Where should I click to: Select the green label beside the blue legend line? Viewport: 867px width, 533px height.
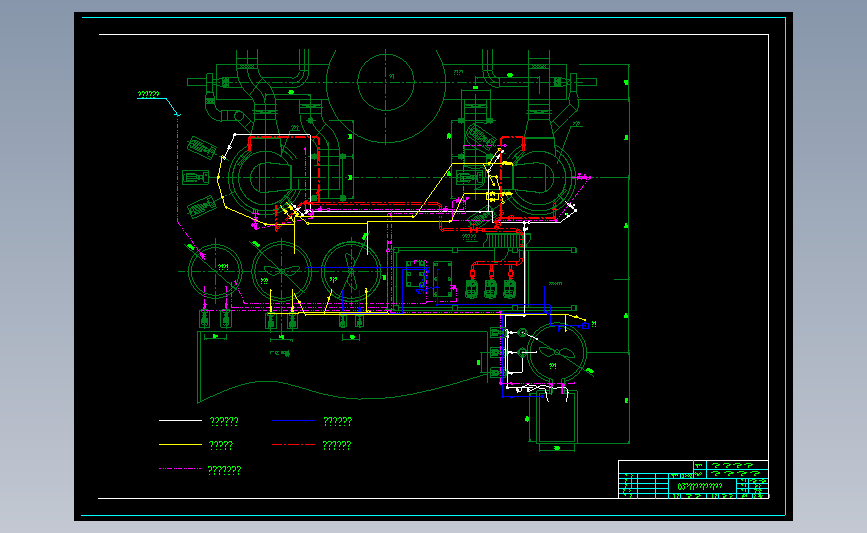(337, 421)
